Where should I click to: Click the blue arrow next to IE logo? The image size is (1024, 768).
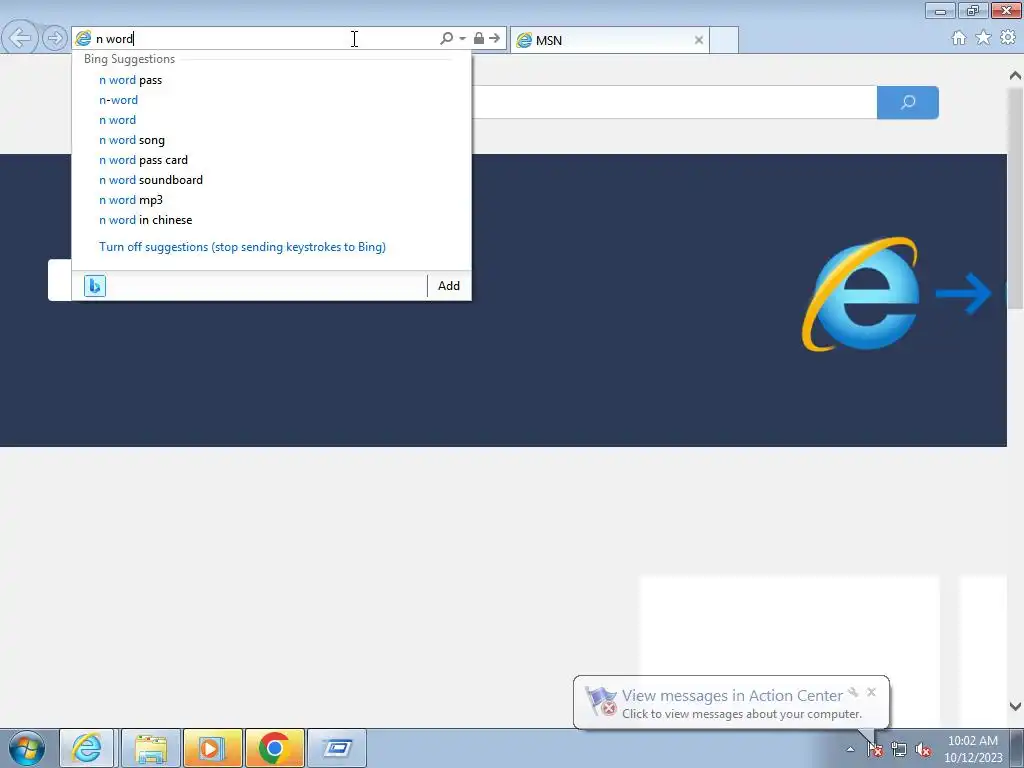pos(964,294)
